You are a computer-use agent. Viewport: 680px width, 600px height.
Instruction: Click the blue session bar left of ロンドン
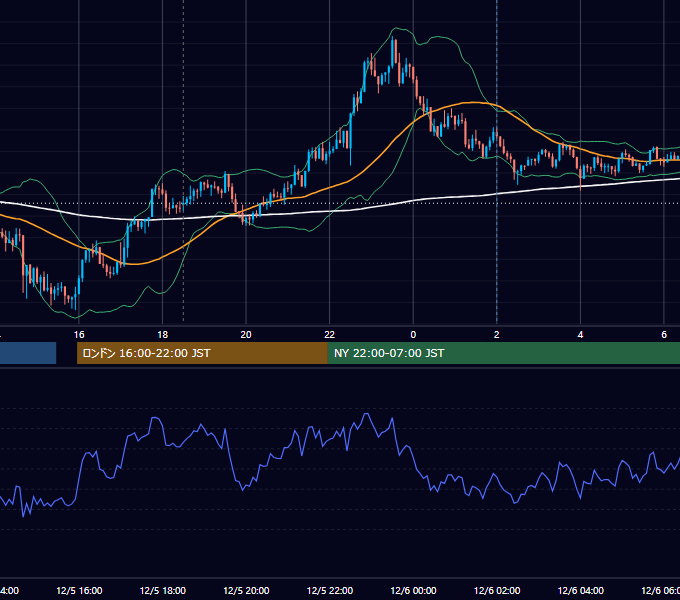[28, 353]
